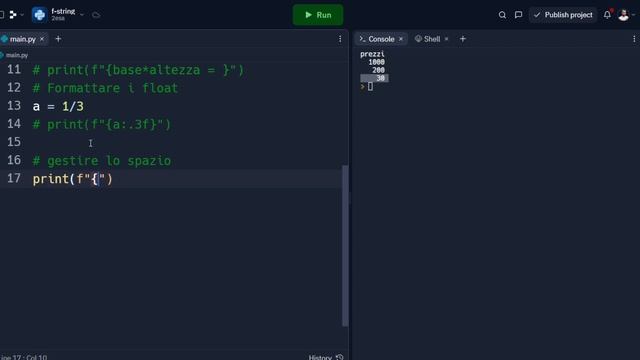The width and height of the screenshot is (640, 360).
Task: Open the search magnifier icon
Action: 502,15
